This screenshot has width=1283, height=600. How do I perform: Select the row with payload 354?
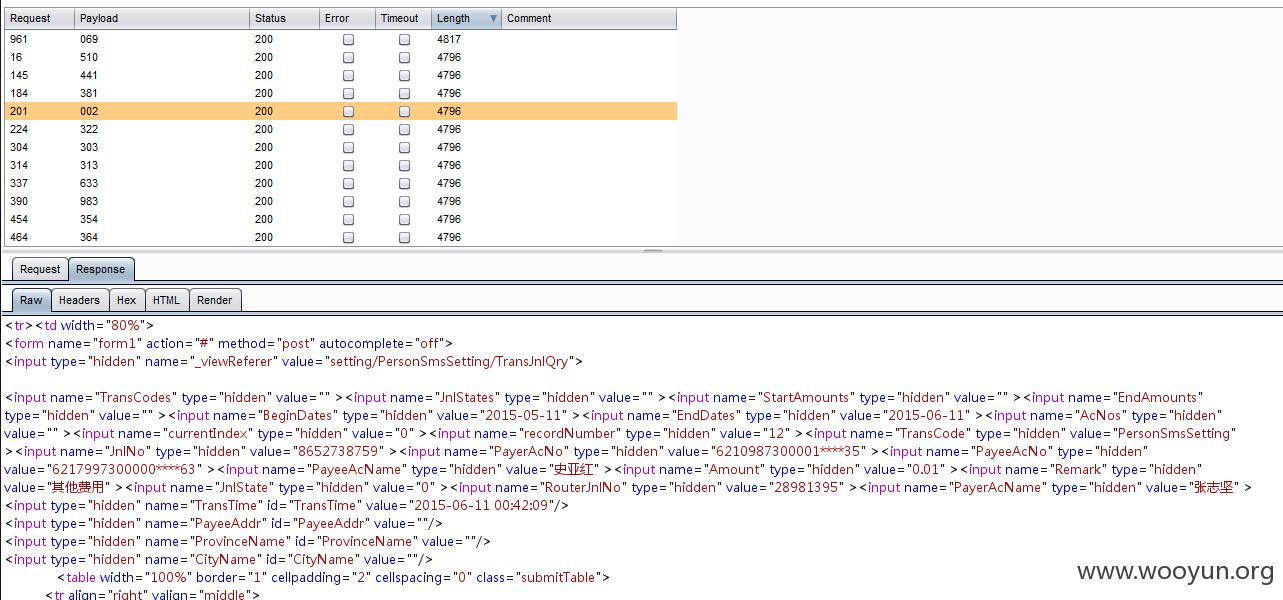(x=340, y=219)
